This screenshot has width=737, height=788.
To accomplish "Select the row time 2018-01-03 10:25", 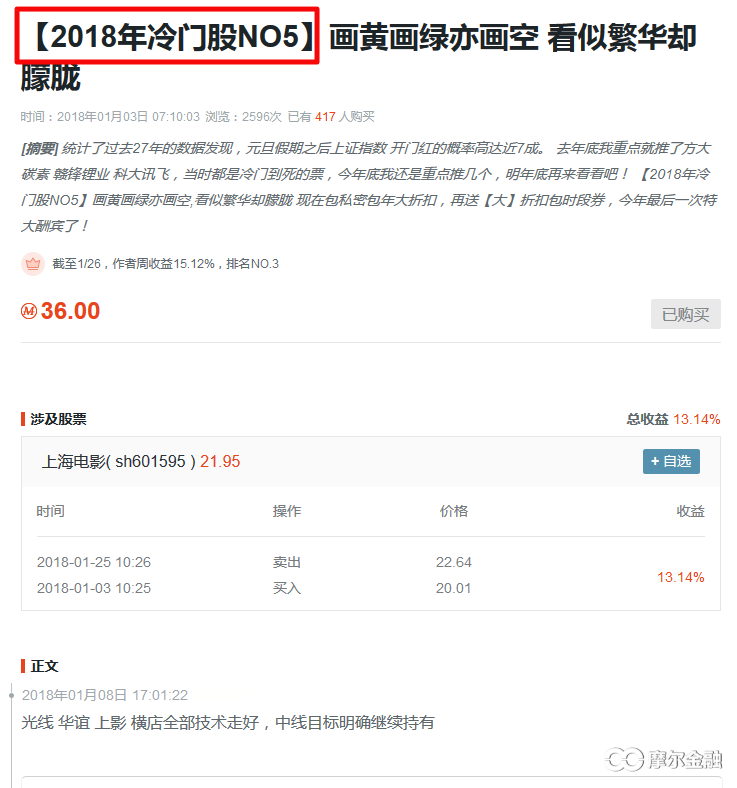I will coord(94,588).
